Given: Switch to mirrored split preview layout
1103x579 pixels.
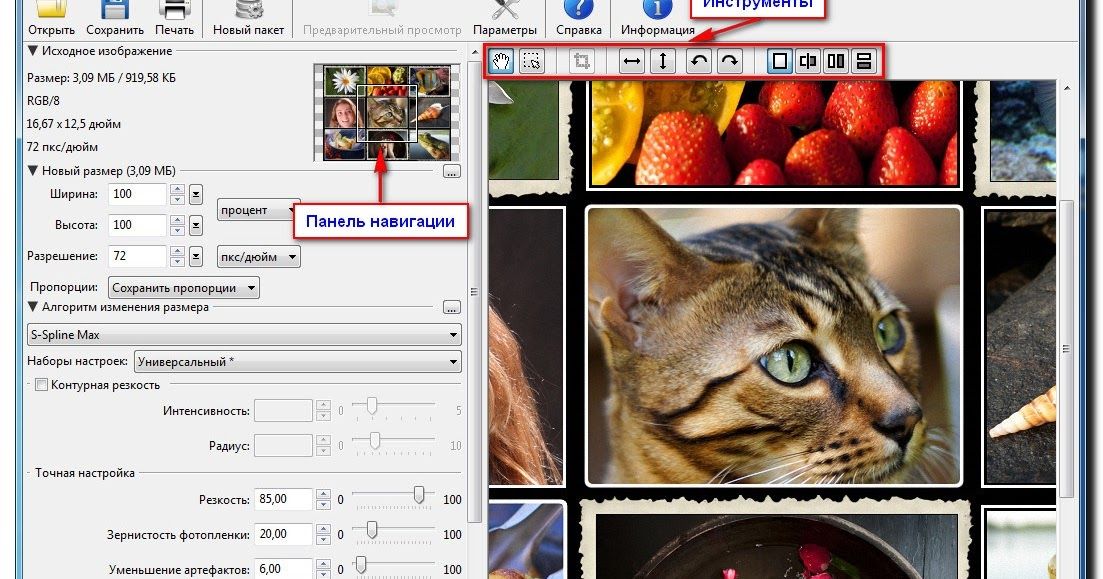Looking at the screenshot, I should pyautogui.click(x=808, y=61).
